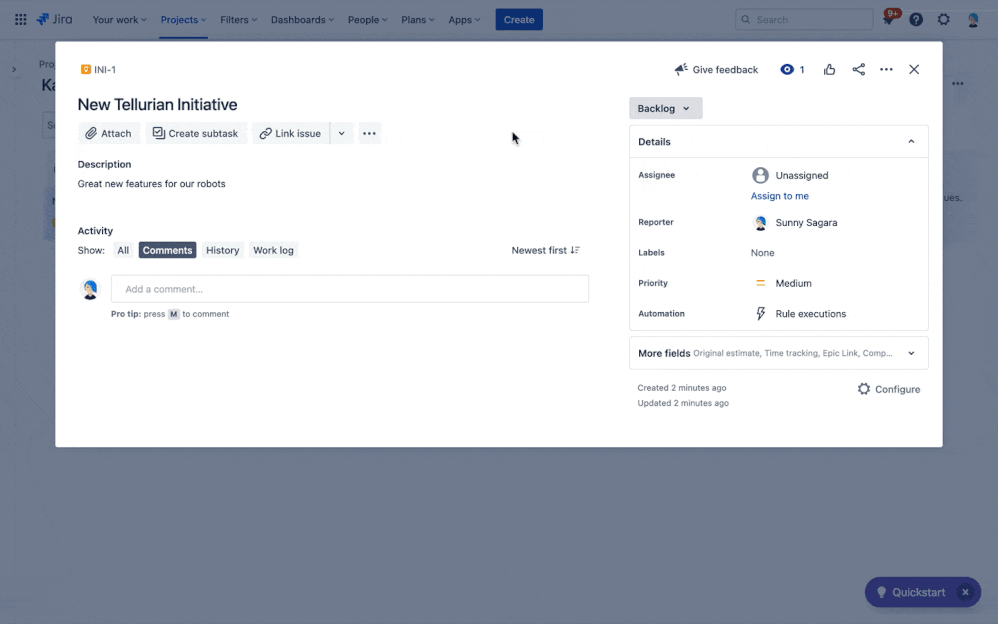The height and width of the screenshot is (624, 998).
Task: Open the Help question mark icon
Action: (916, 20)
